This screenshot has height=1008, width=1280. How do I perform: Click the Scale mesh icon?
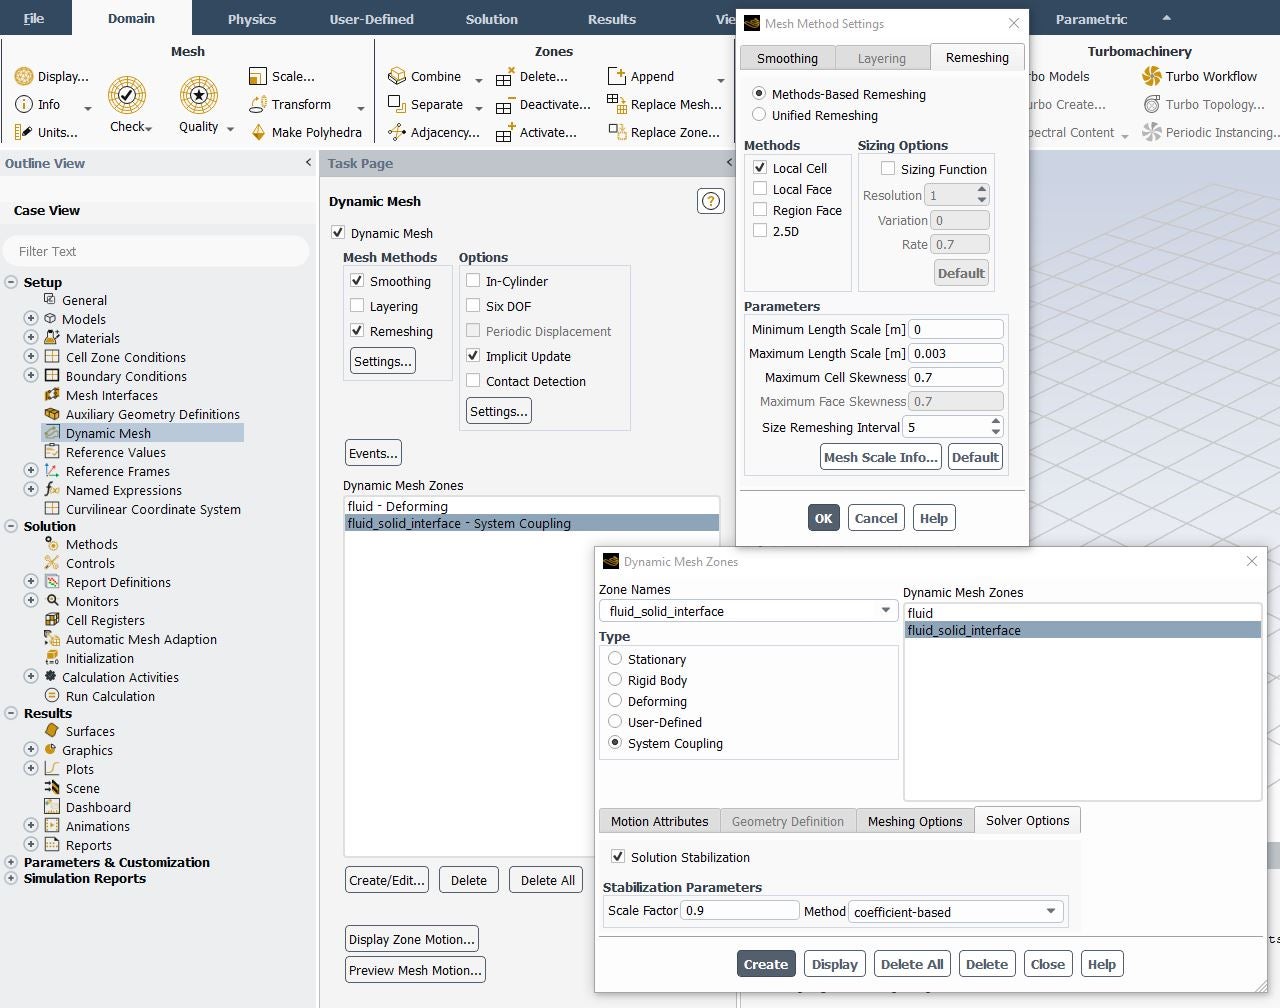(x=258, y=76)
